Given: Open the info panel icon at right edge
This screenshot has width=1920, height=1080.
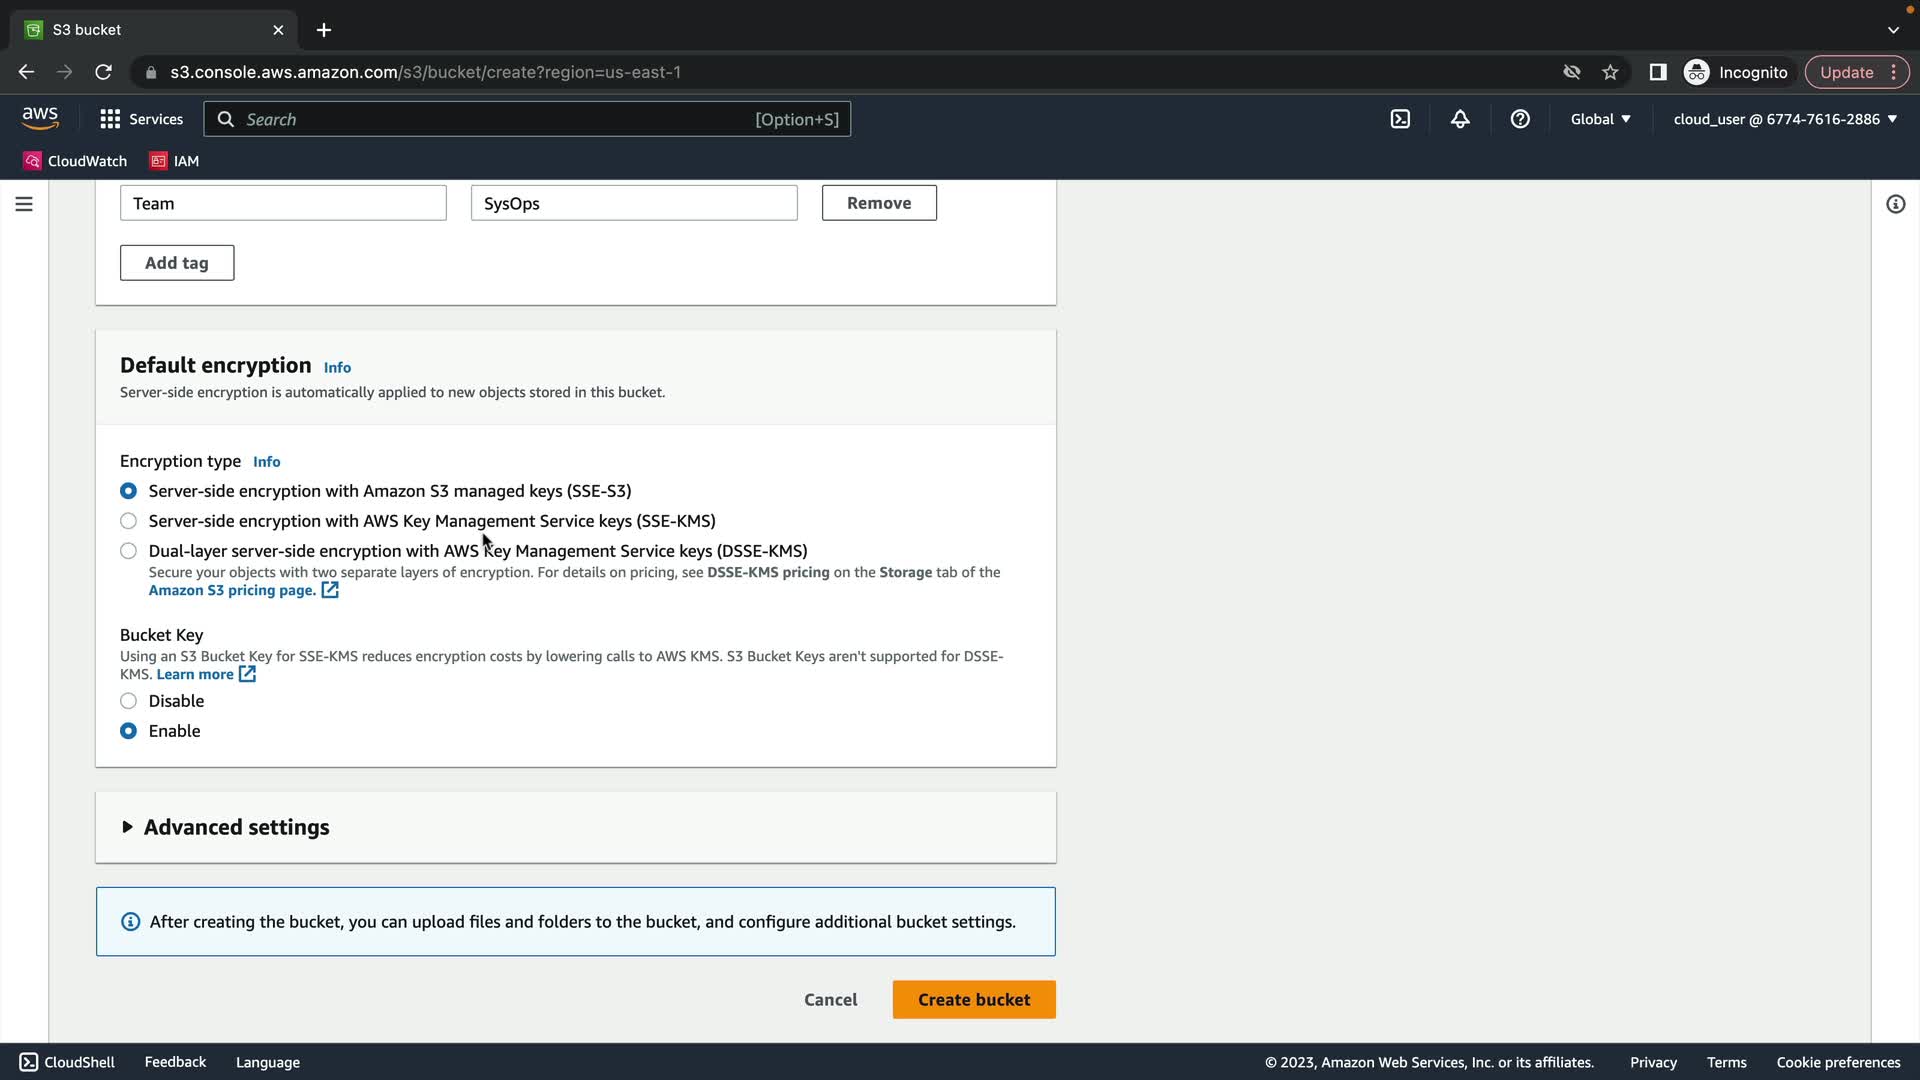Looking at the screenshot, I should (1895, 204).
